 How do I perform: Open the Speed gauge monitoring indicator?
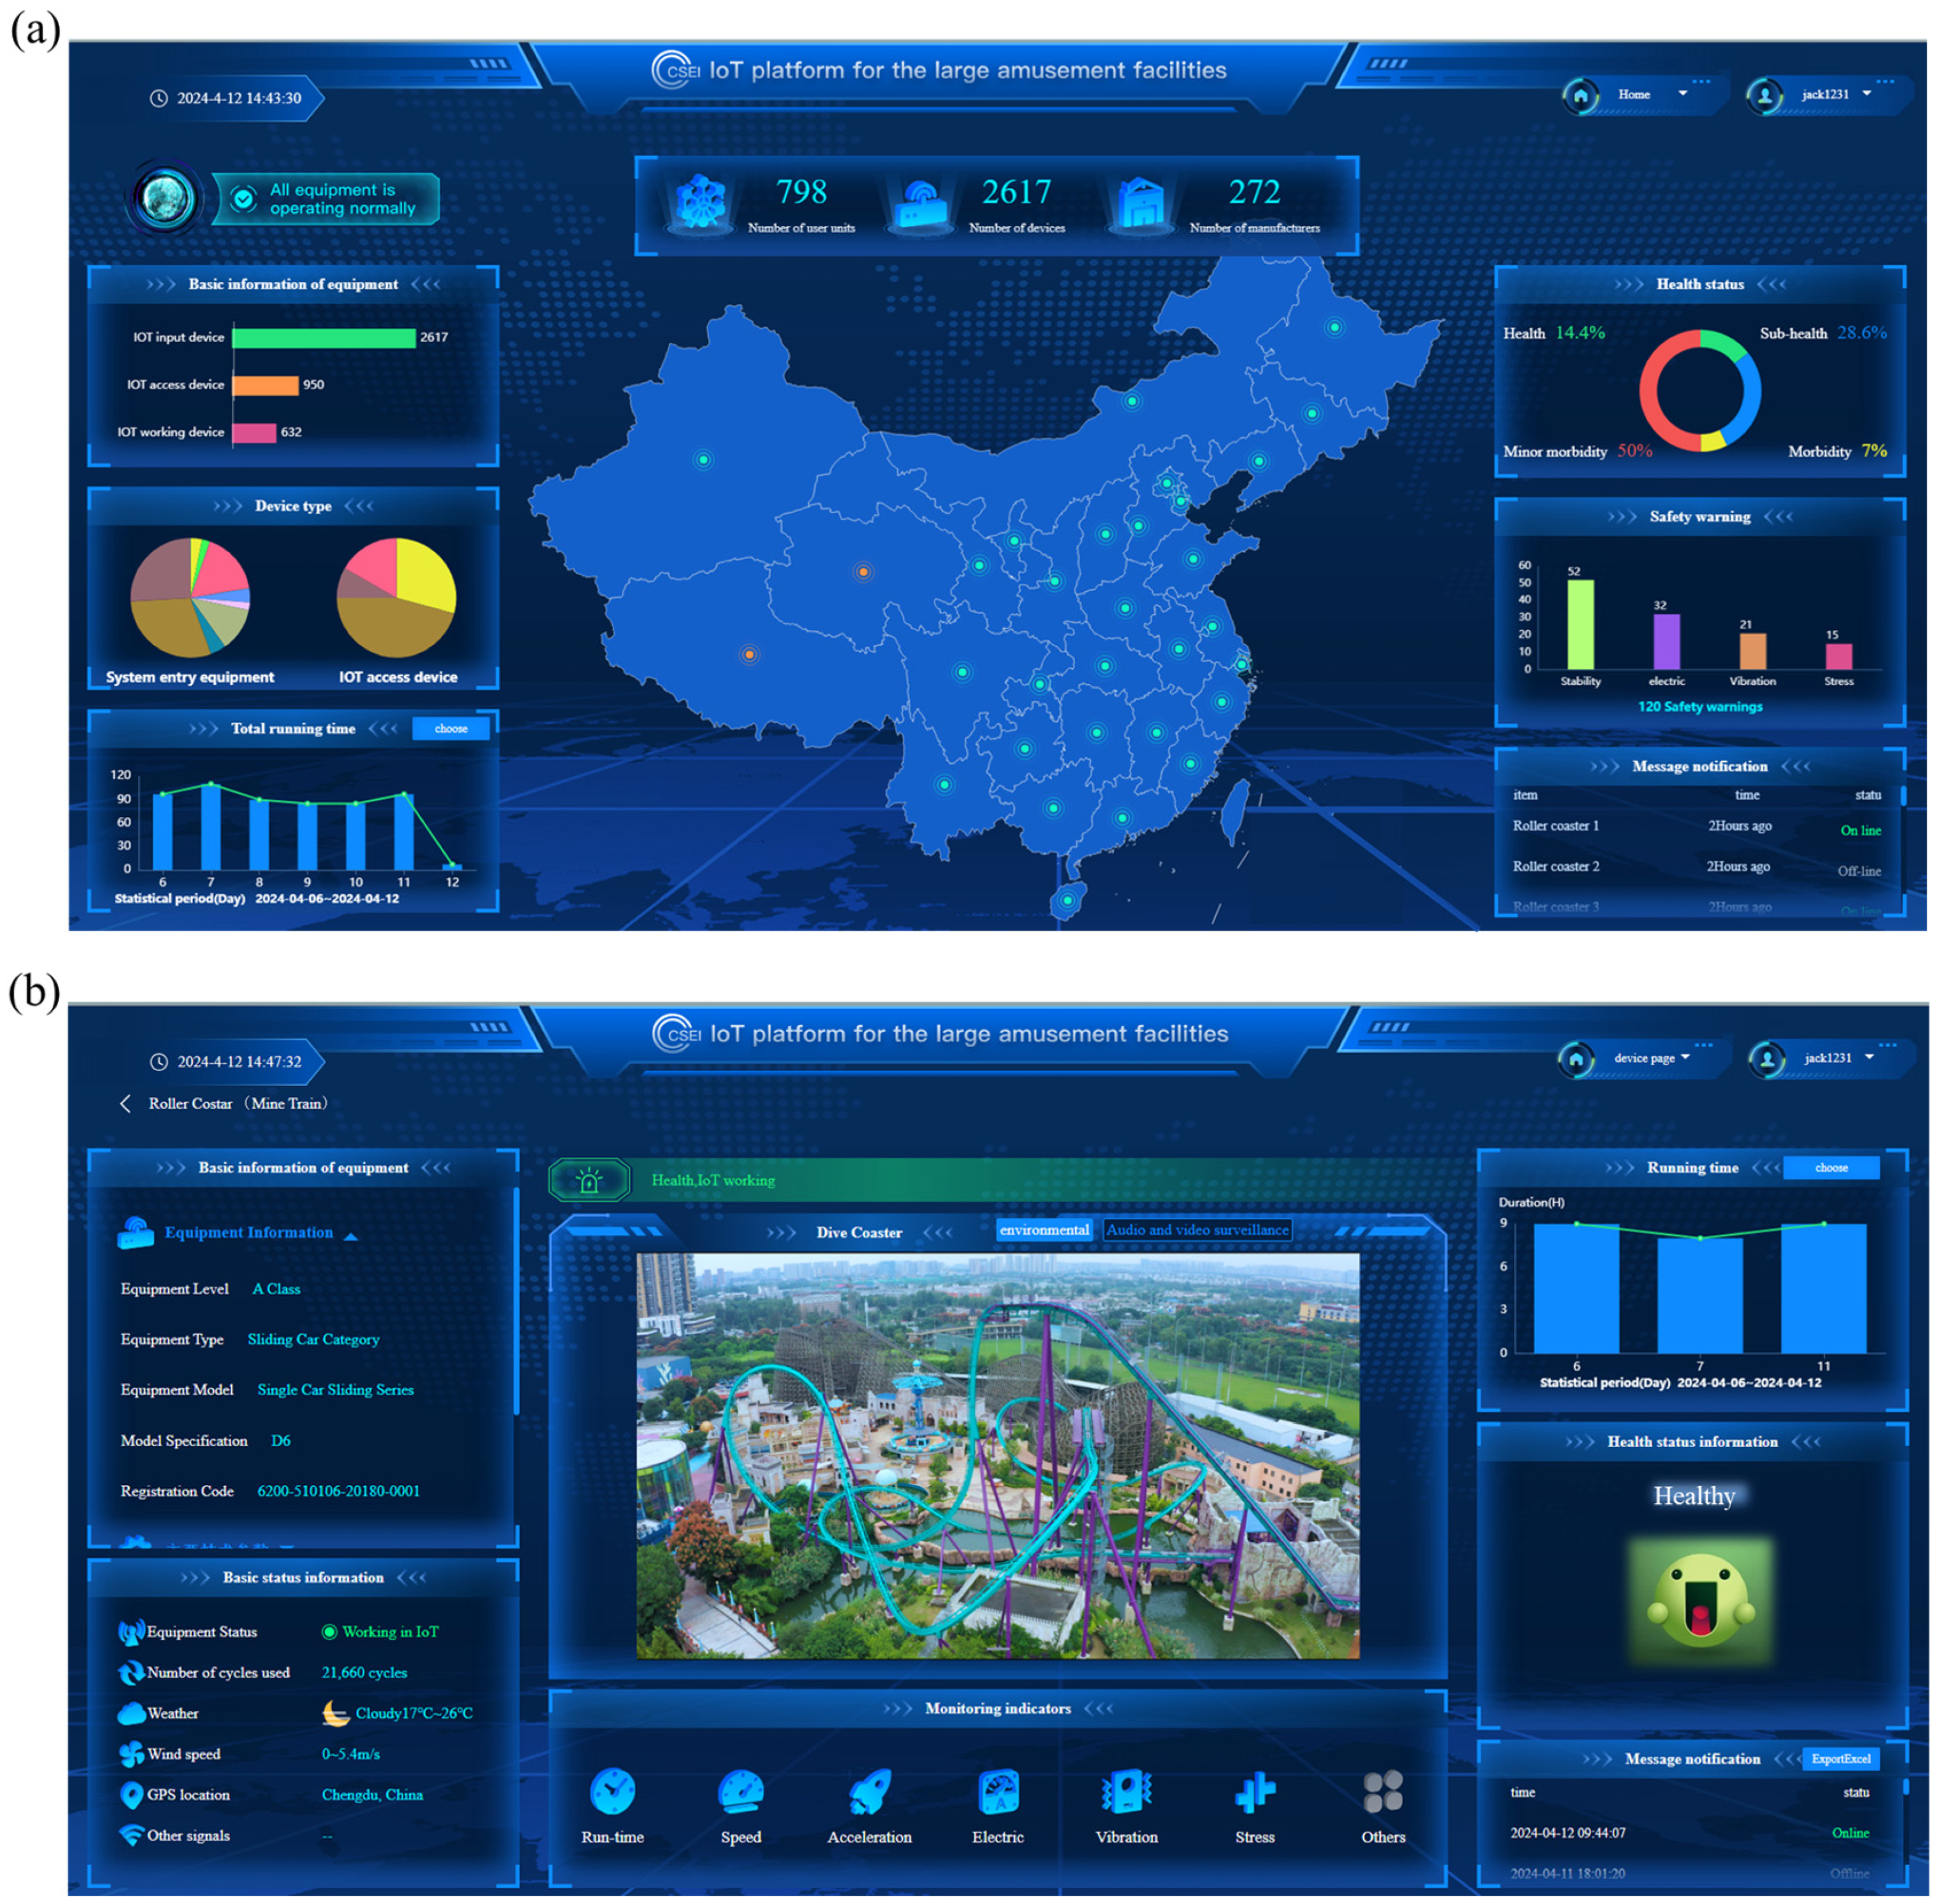(x=741, y=1791)
